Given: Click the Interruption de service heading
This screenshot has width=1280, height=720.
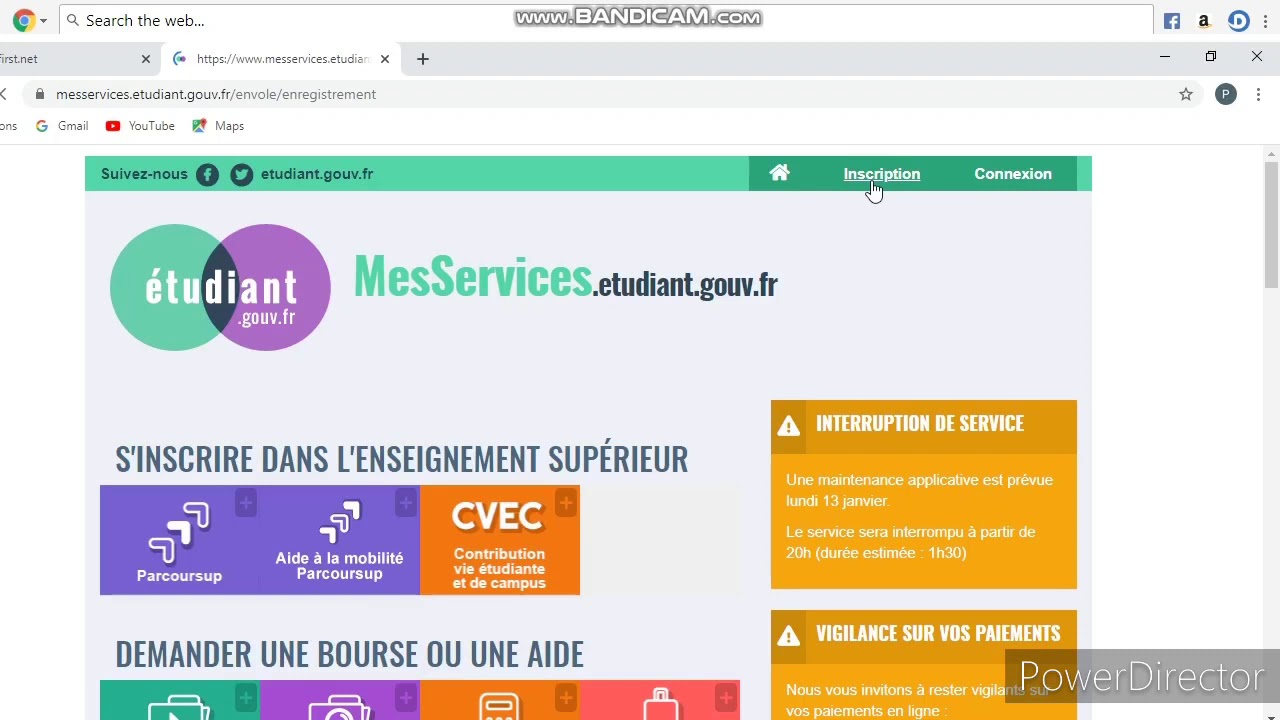Looking at the screenshot, I should (x=920, y=423).
